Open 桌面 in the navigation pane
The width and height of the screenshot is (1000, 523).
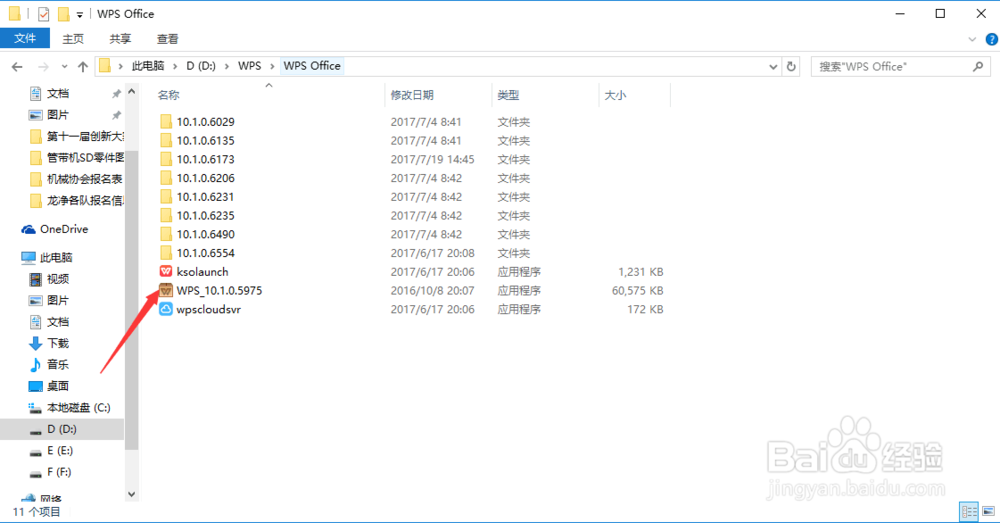[49, 386]
